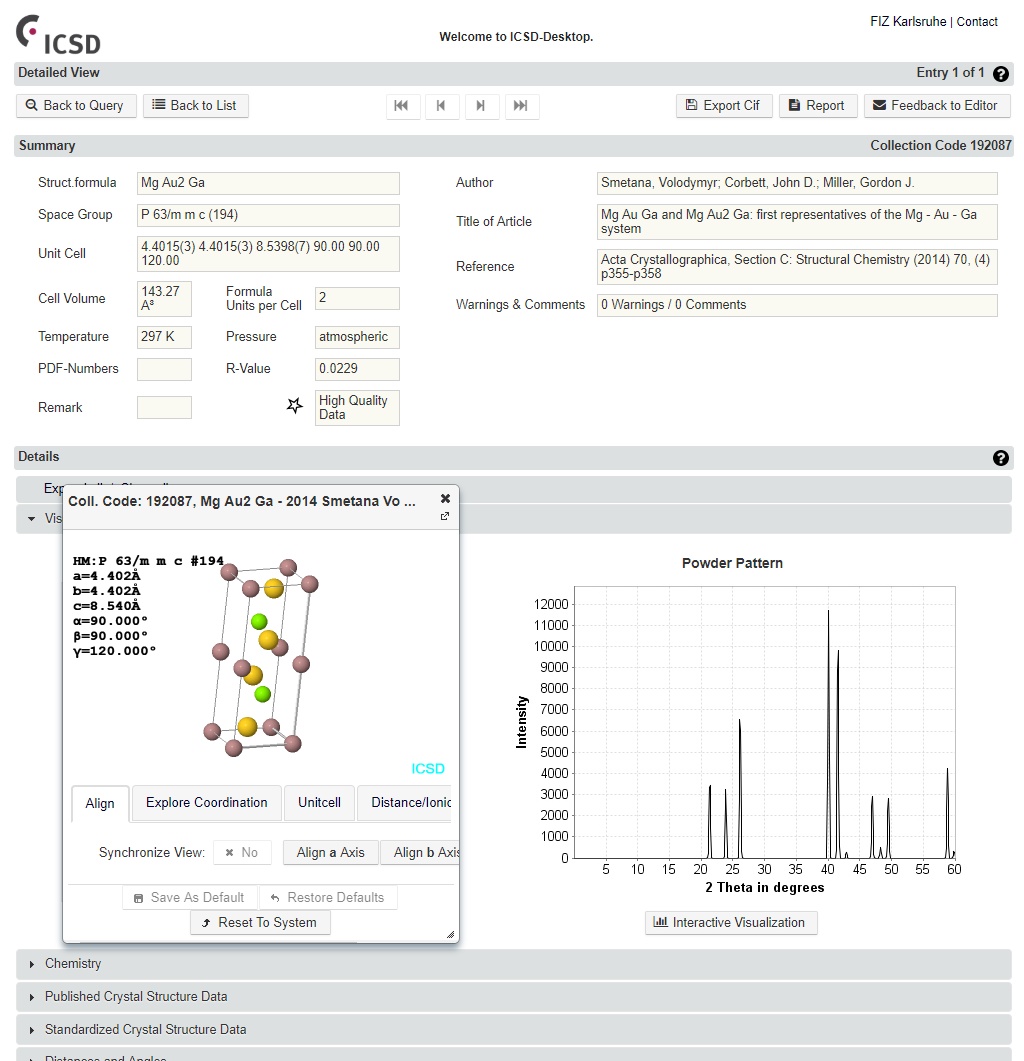Jump to first entry
The height and width of the screenshot is (1061, 1024).
401,106
